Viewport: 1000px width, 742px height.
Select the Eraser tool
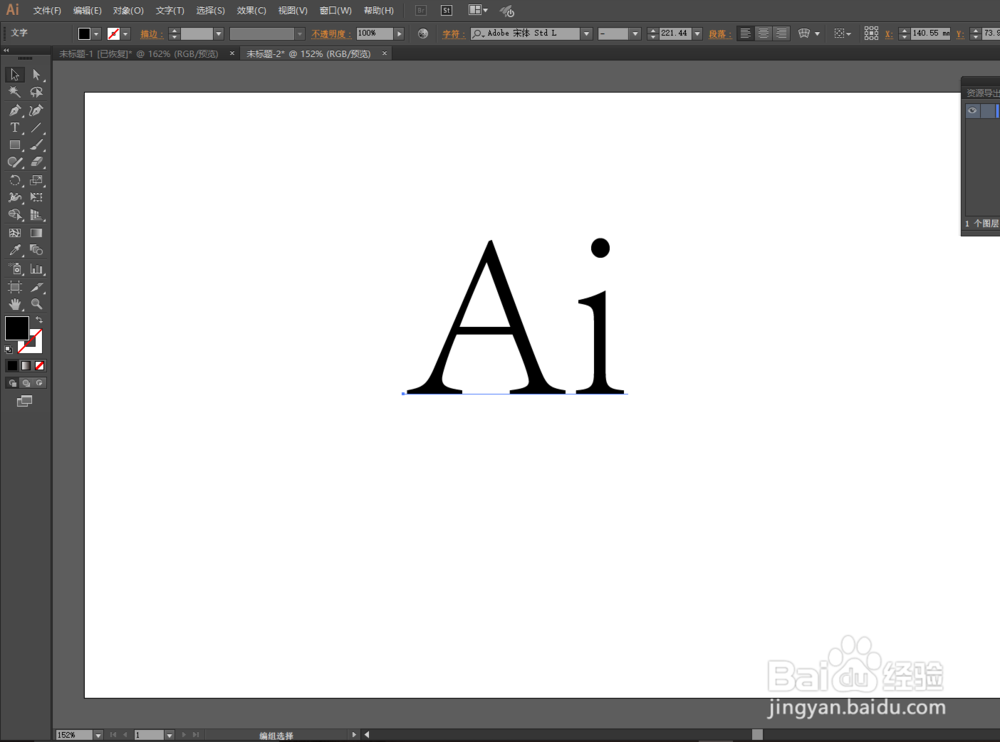point(36,162)
